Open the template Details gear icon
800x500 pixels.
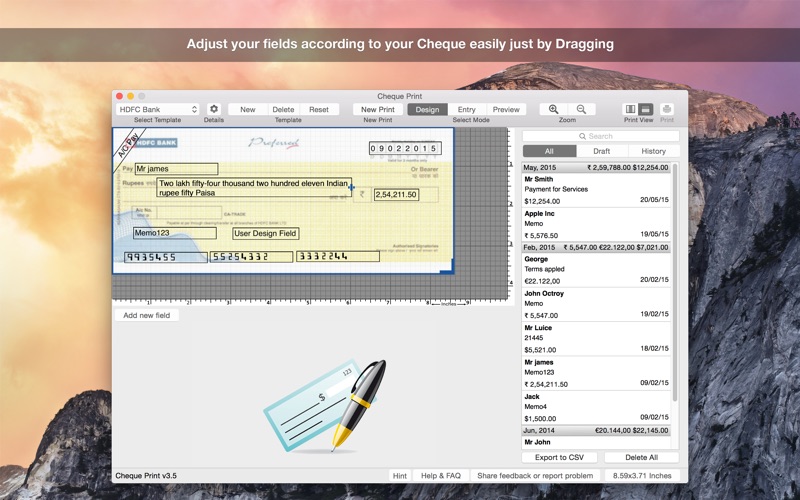(x=214, y=109)
